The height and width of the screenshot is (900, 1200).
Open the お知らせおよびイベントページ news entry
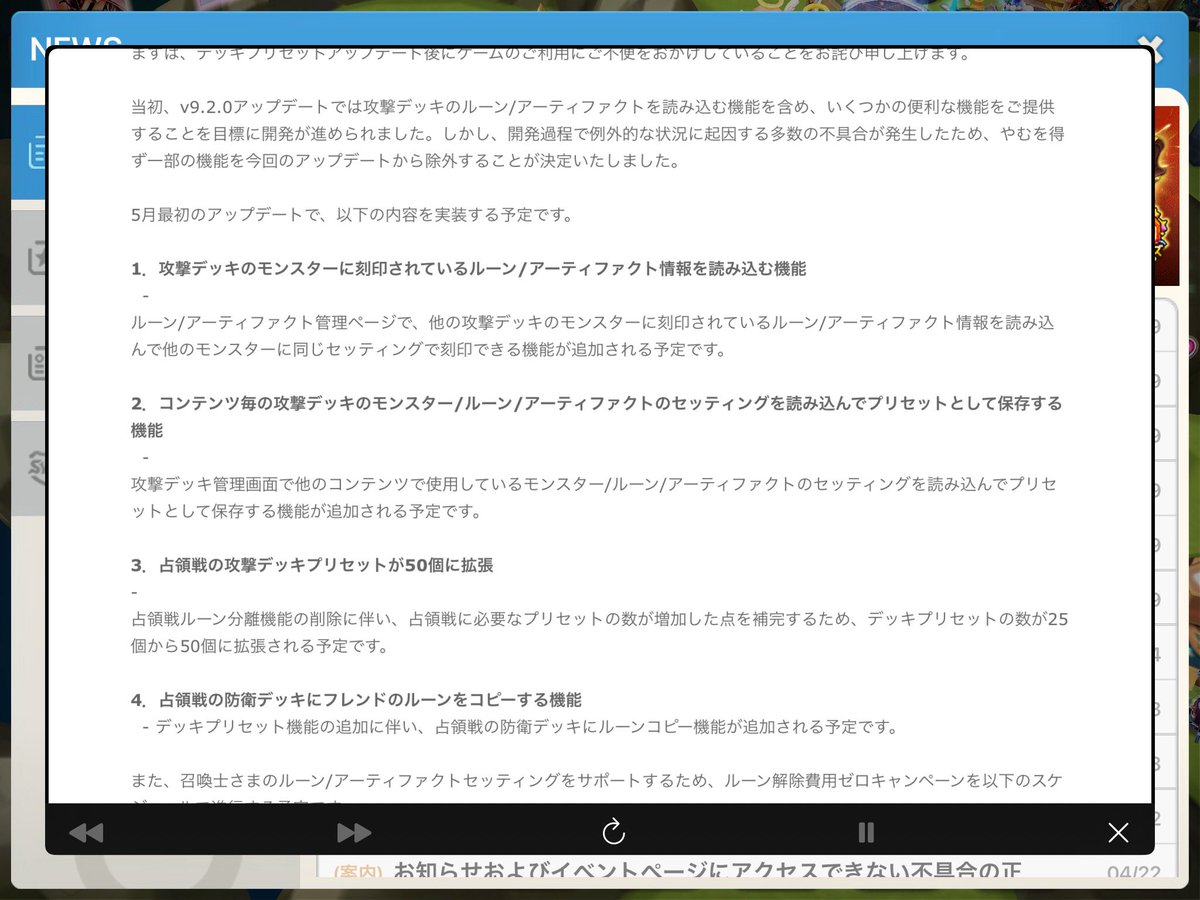point(706,872)
